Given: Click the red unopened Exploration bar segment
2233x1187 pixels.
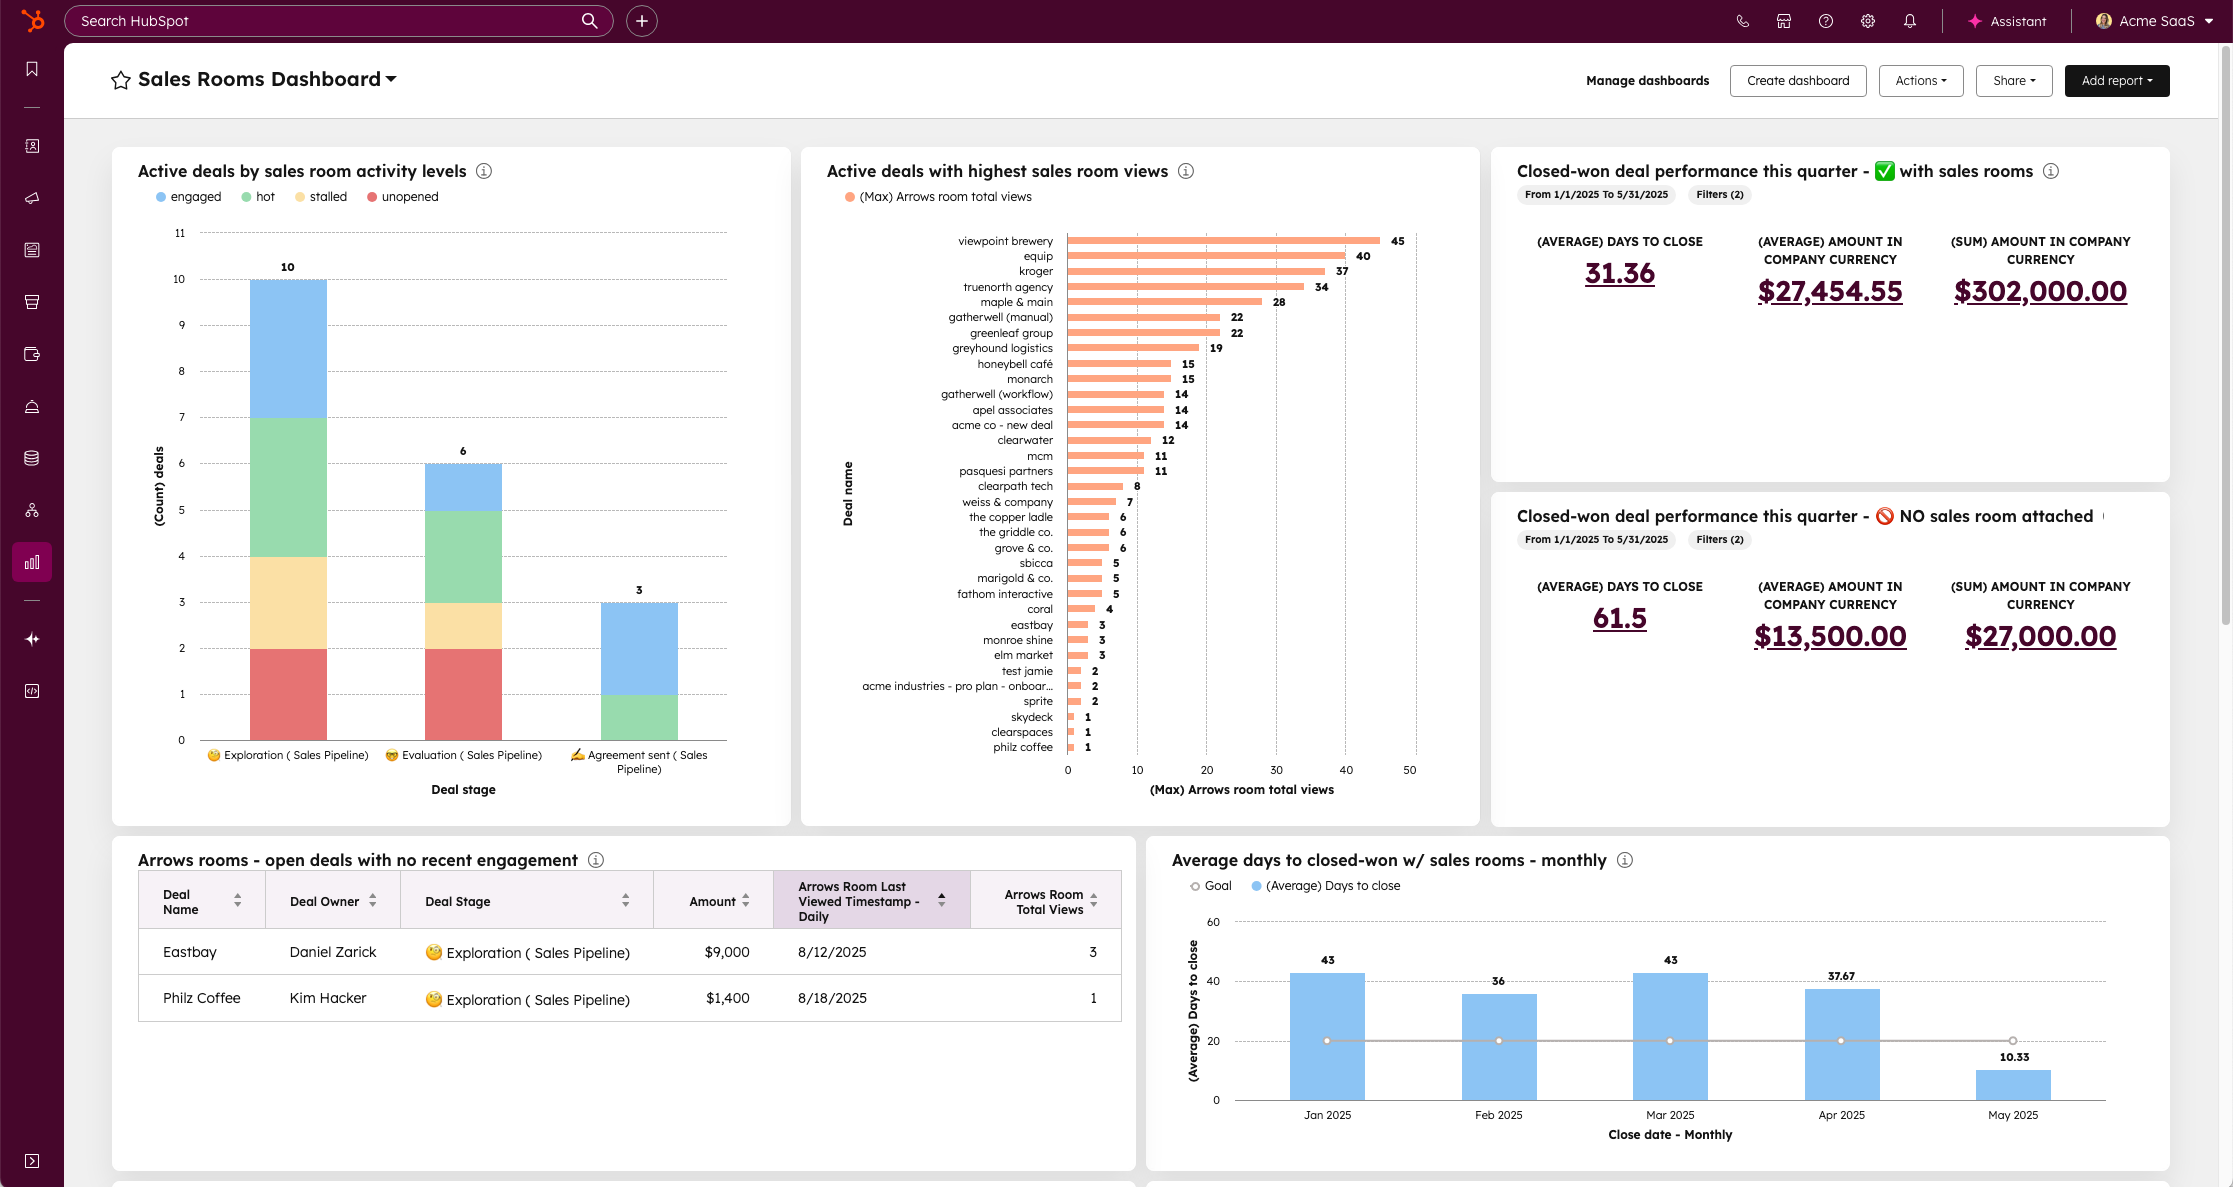Looking at the screenshot, I should coord(288,694).
